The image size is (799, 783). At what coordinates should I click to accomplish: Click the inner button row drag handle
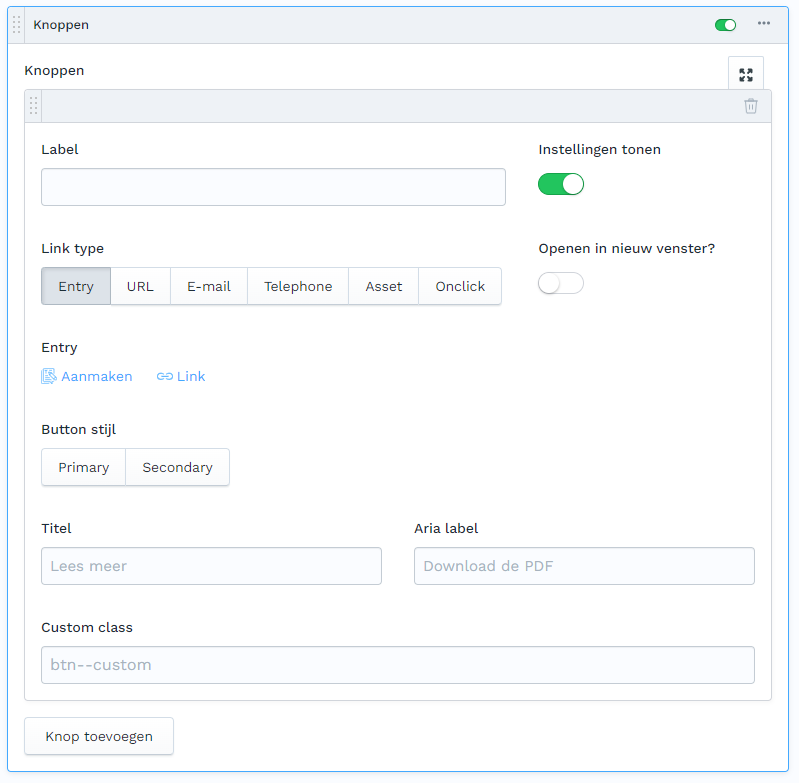pos(34,106)
